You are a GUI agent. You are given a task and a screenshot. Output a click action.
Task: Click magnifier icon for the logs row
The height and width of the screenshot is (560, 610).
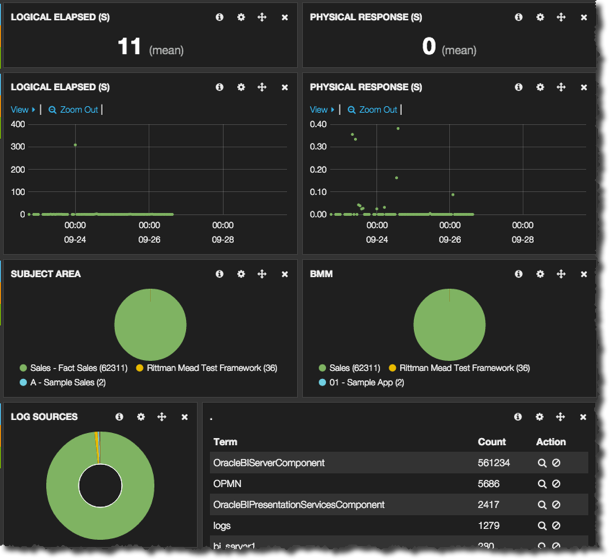[x=543, y=526]
